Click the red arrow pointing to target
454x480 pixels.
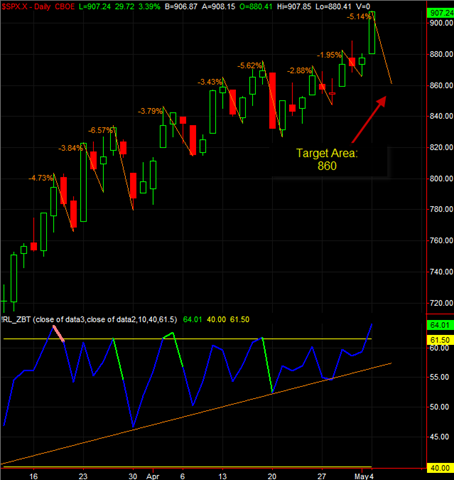pyautogui.click(x=369, y=120)
